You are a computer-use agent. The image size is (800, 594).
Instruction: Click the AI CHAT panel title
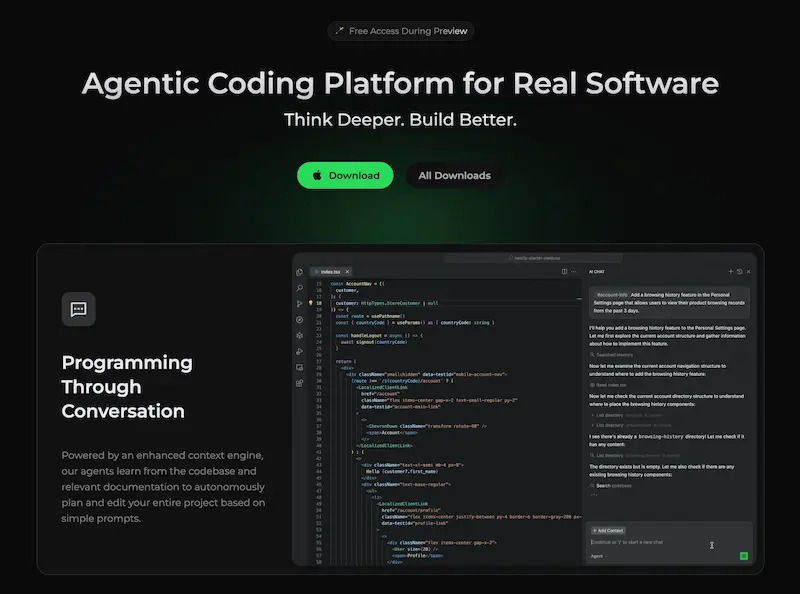click(x=596, y=272)
